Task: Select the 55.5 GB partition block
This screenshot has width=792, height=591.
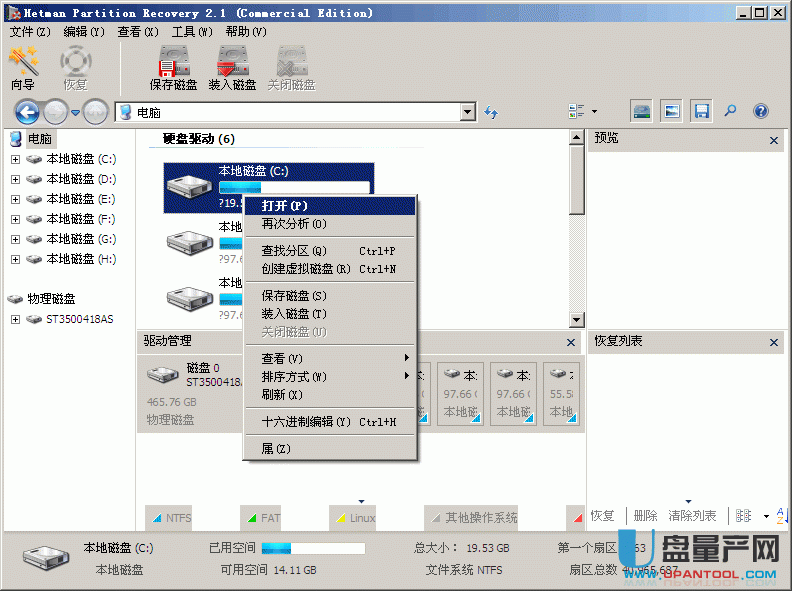Action: click(x=561, y=394)
